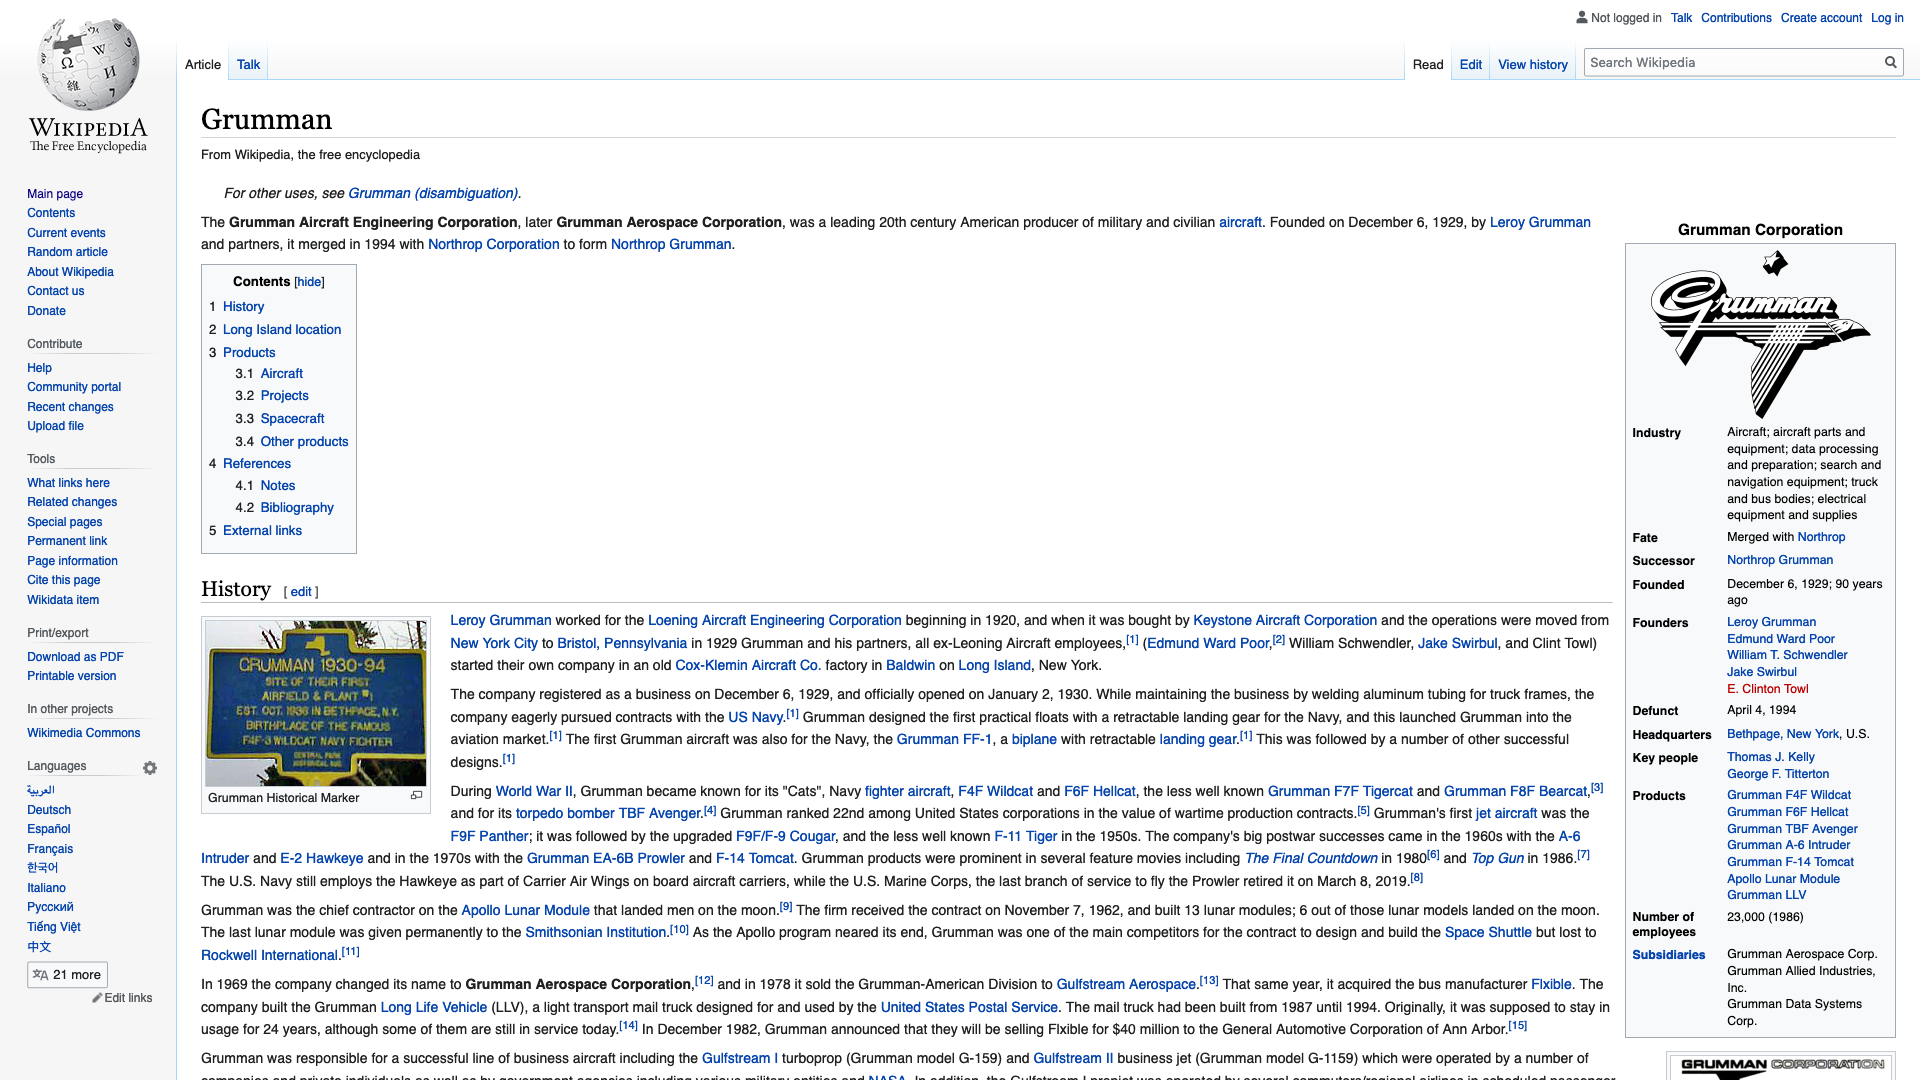Hide the Contents table via hide toggle
Screen dimensions: 1920x1080
[x=309, y=282]
